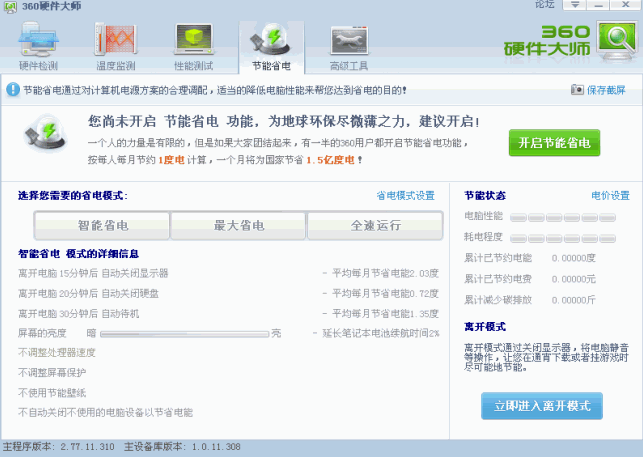Click 主程序版本 2.77.11.310 in status bar
The width and height of the screenshot is (643, 457).
click(58, 447)
